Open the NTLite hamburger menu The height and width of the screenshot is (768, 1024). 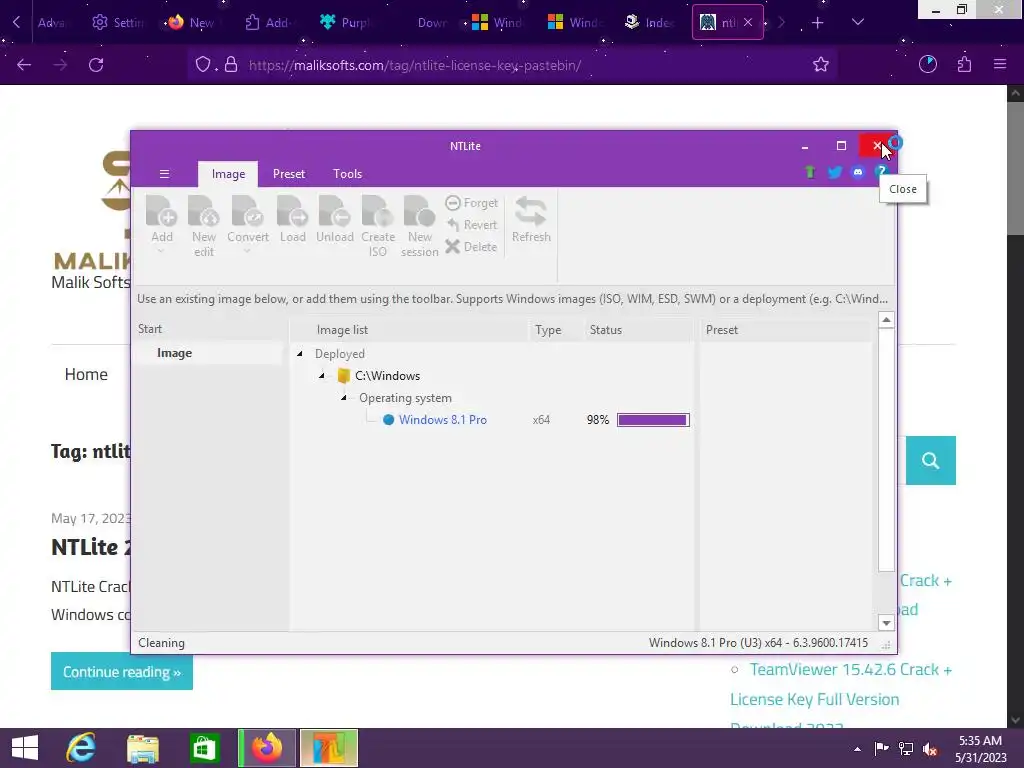[x=164, y=174]
